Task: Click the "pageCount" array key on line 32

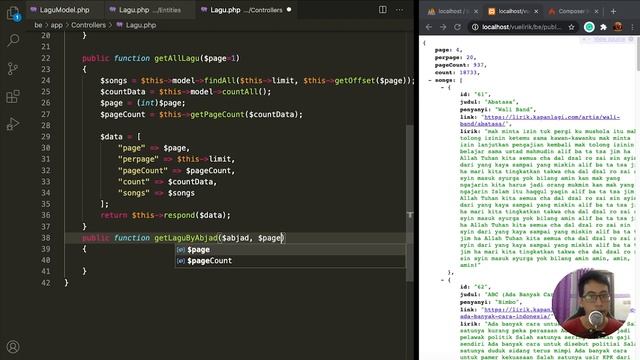Action: tap(143, 171)
